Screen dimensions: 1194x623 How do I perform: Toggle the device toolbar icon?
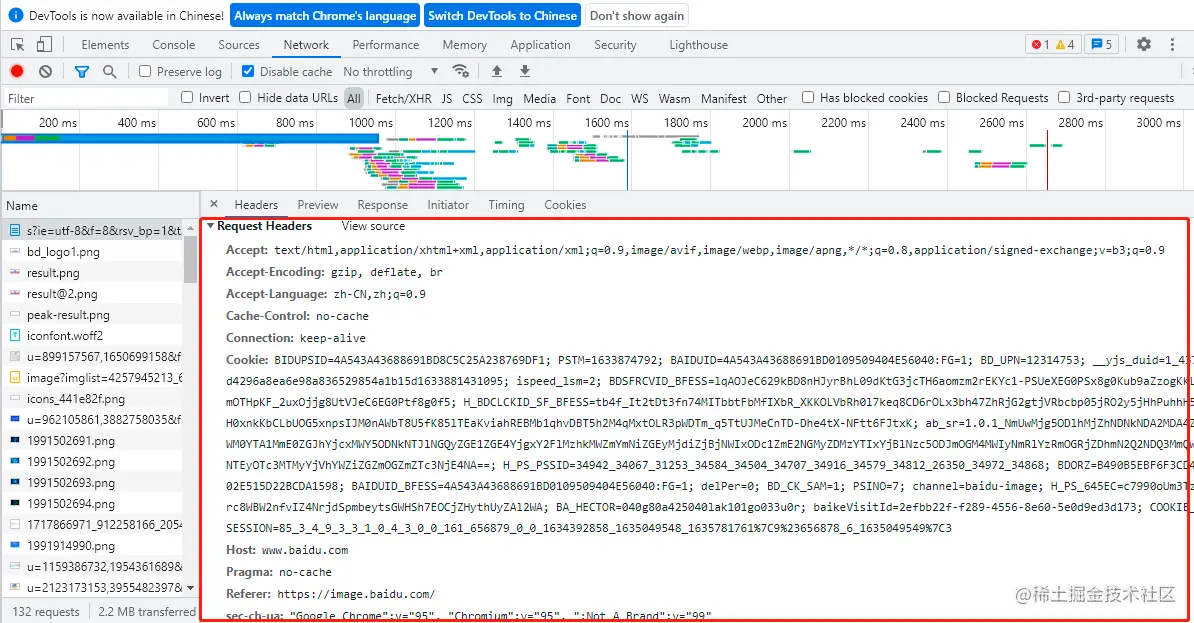pyautogui.click(x=44, y=44)
